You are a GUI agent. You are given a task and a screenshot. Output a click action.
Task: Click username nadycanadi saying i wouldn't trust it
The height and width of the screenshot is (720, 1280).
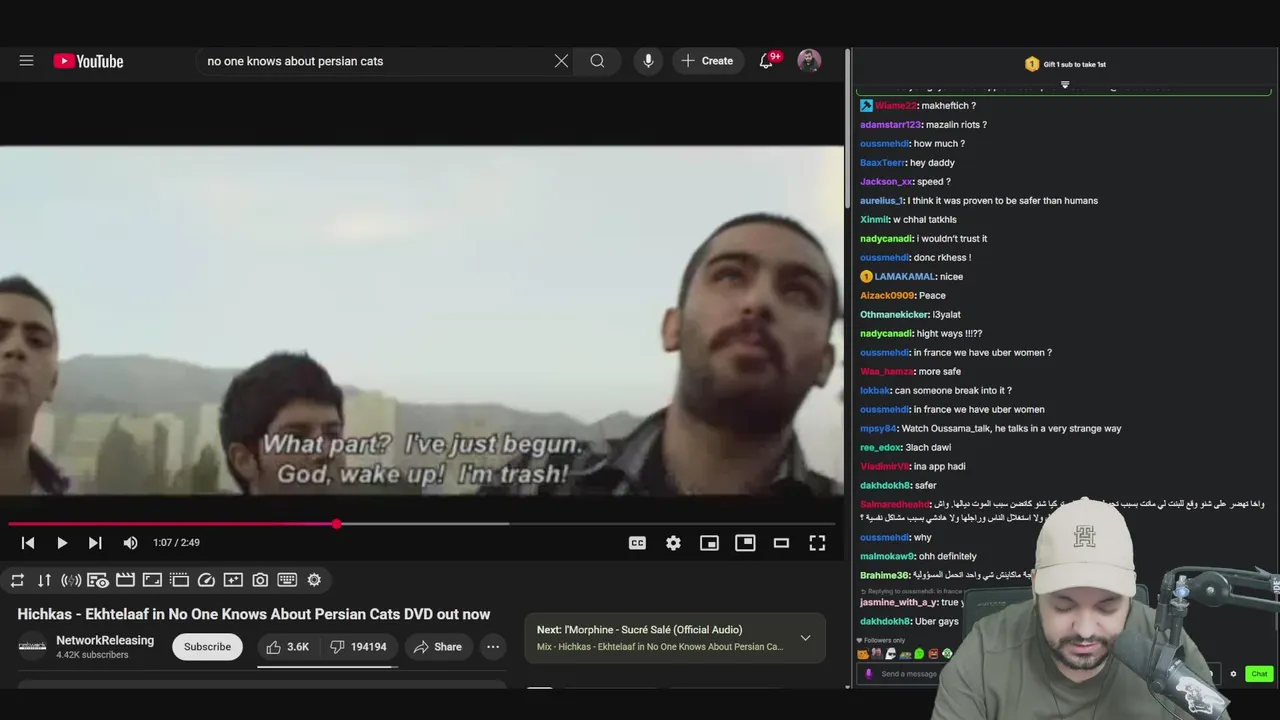(x=886, y=239)
